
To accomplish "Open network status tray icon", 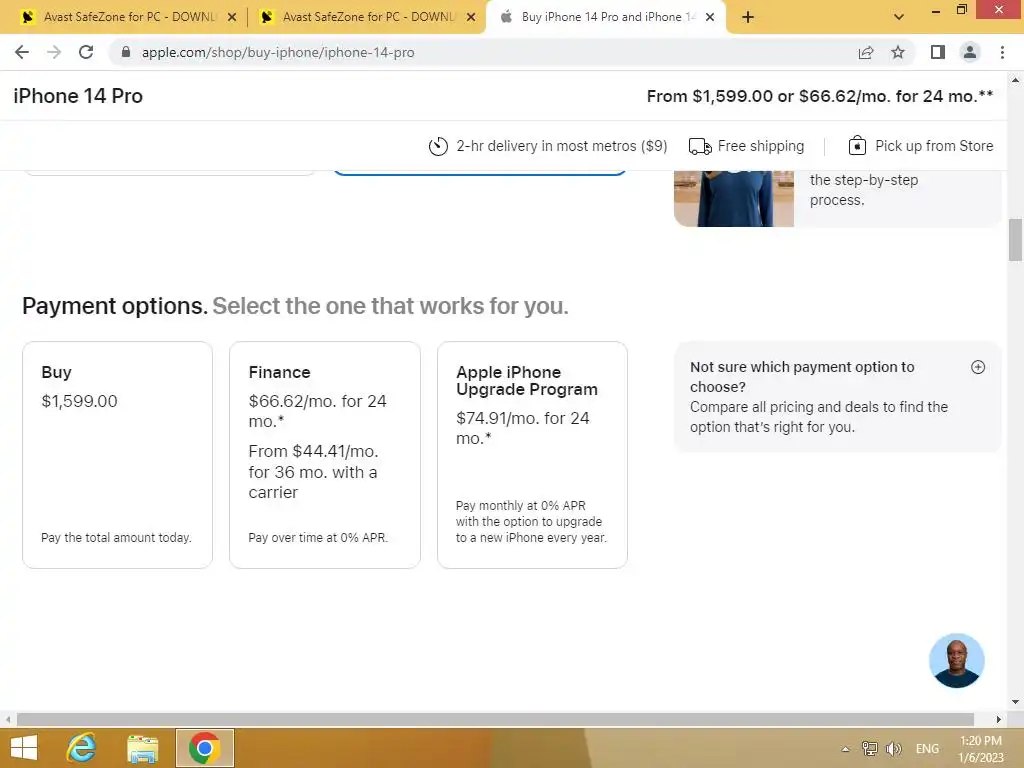I will coord(870,748).
